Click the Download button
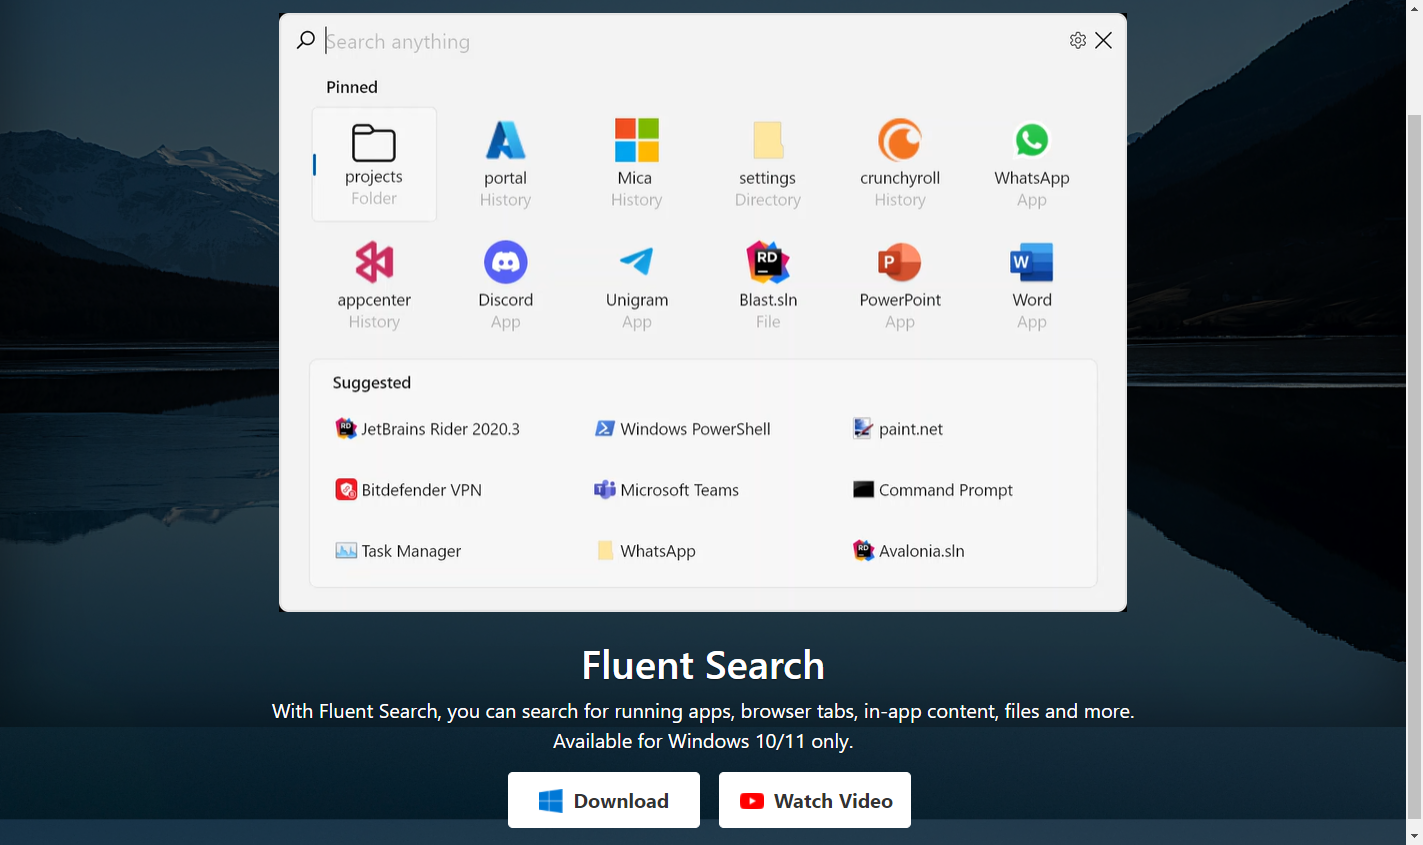 [604, 800]
